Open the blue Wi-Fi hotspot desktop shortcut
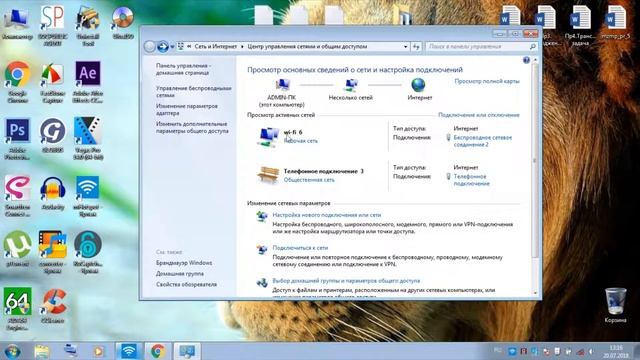Image resolution: width=640 pixels, height=360 pixels. click(87, 188)
